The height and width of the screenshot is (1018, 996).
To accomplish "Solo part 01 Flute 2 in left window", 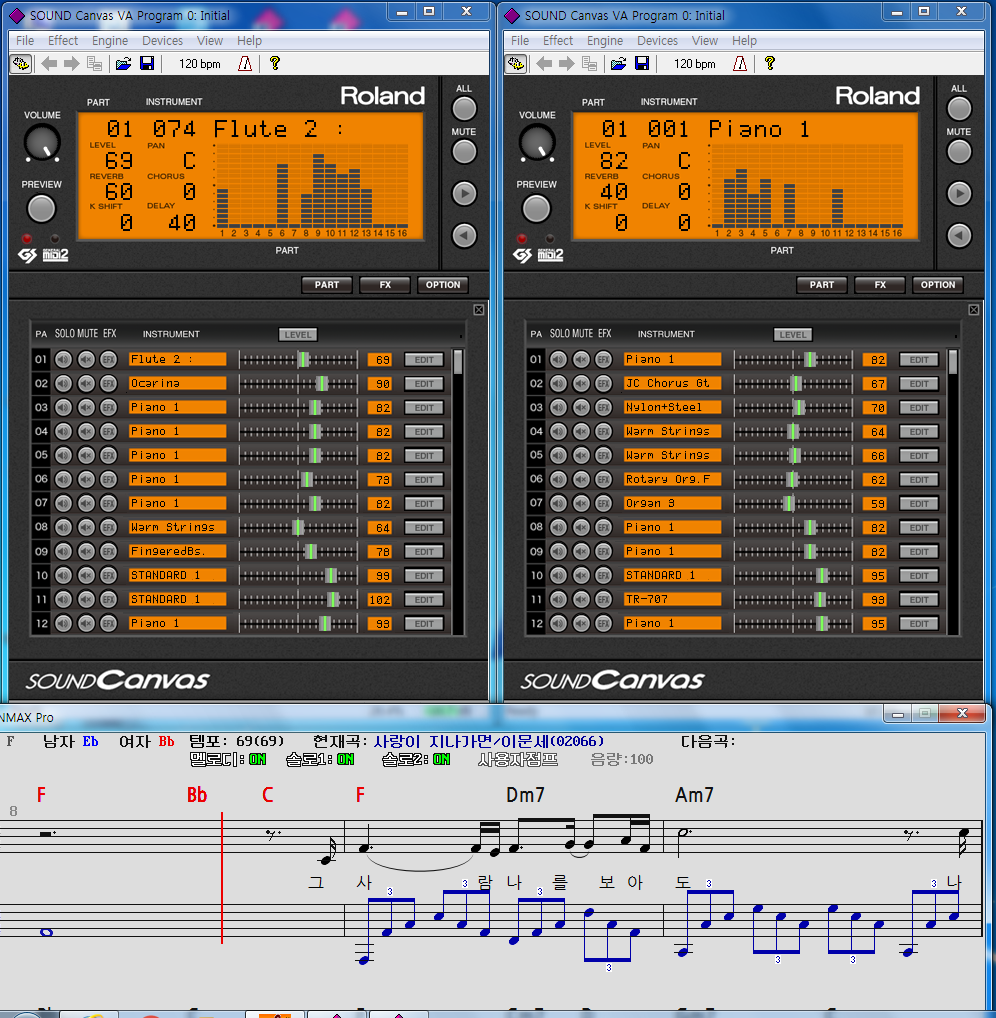I will 63,359.
